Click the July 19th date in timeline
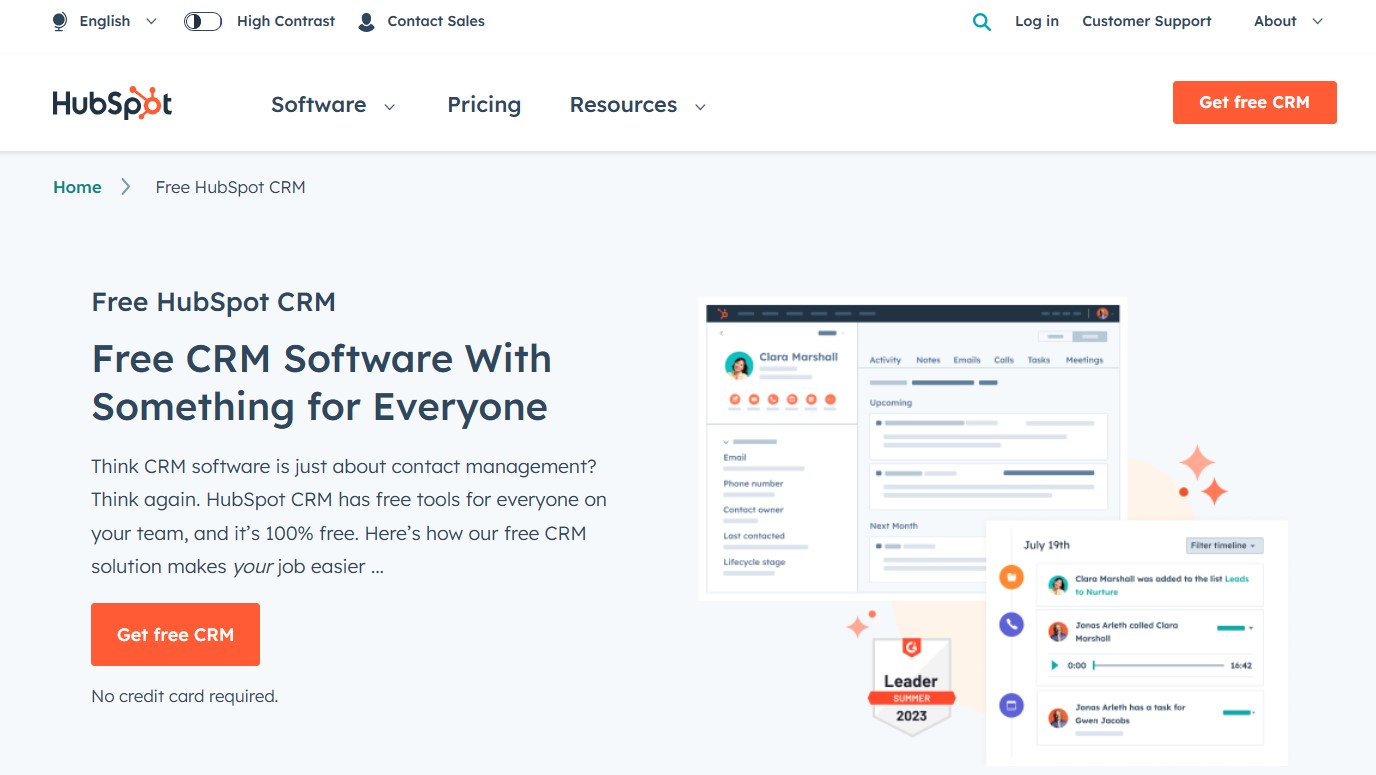Screen dimensions: 1376x775 [1047, 545]
